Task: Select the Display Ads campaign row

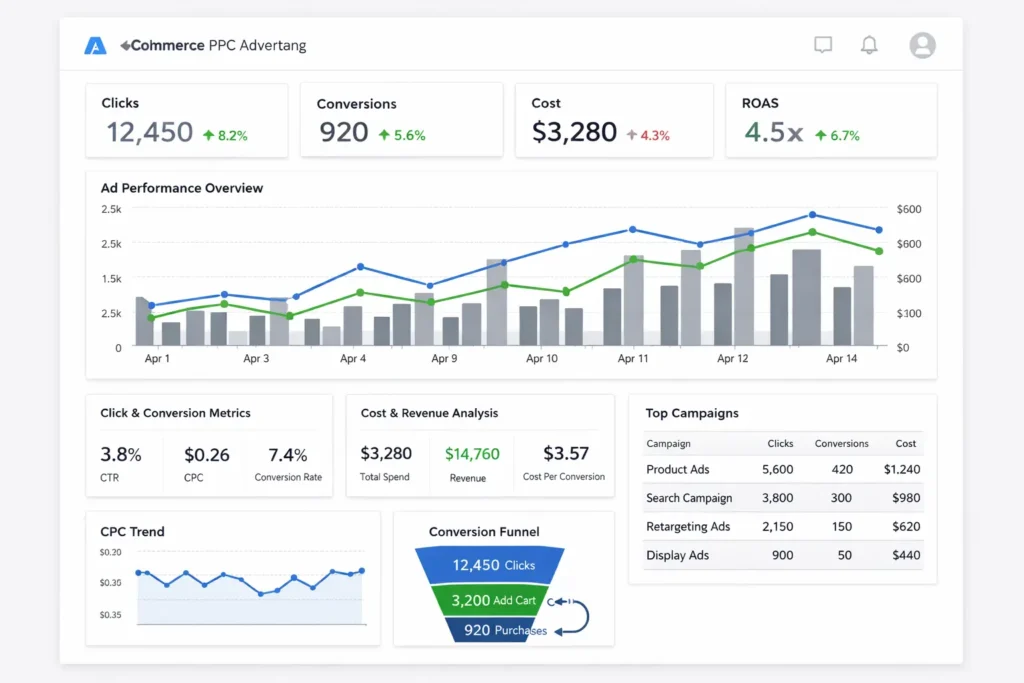Action: [782, 555]
